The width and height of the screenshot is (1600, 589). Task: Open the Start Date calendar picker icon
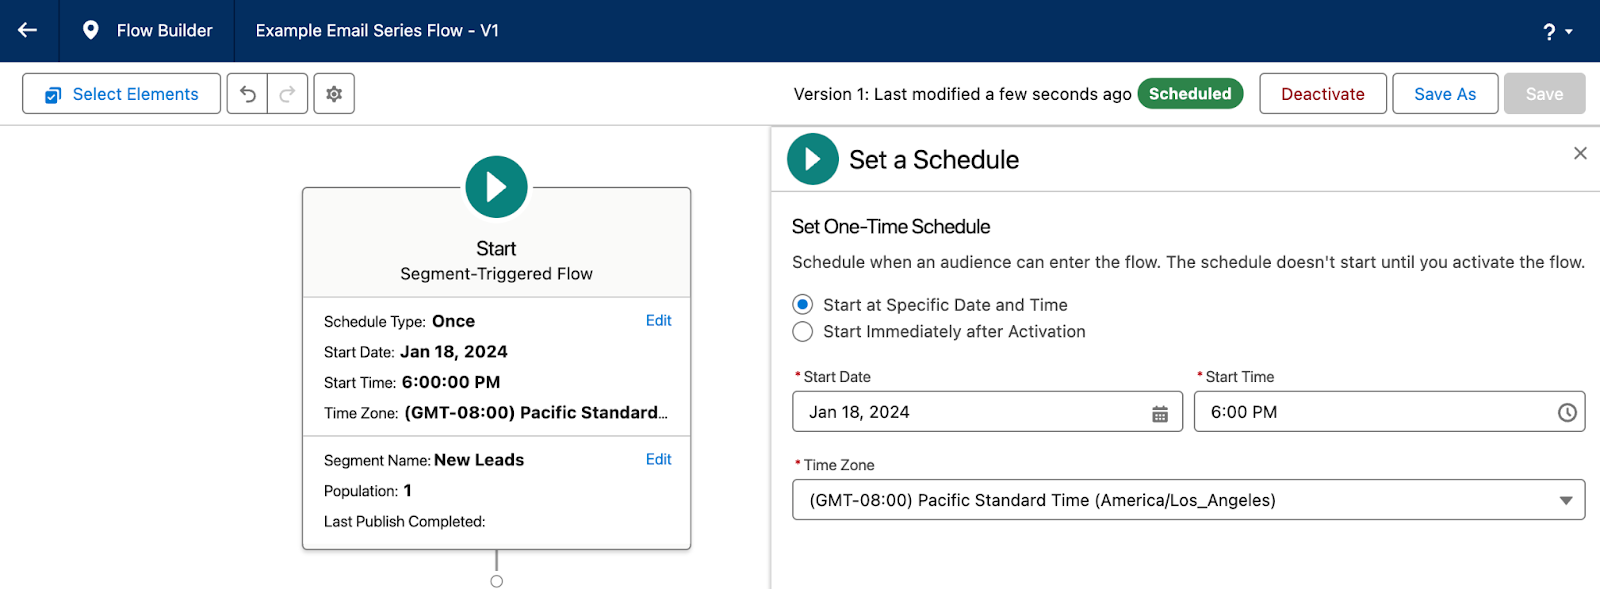tap(1160, 413)
